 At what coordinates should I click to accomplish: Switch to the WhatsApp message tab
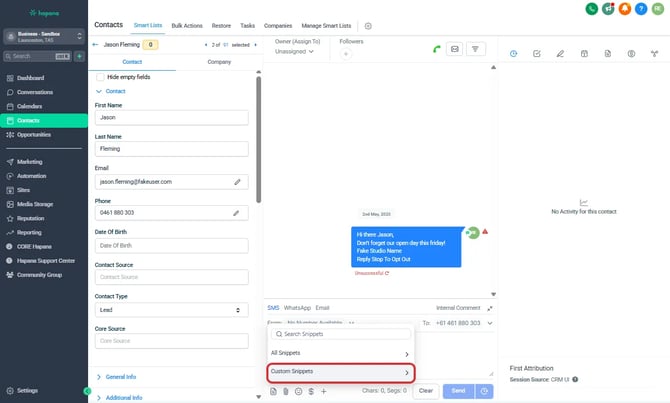click(297, 307)
